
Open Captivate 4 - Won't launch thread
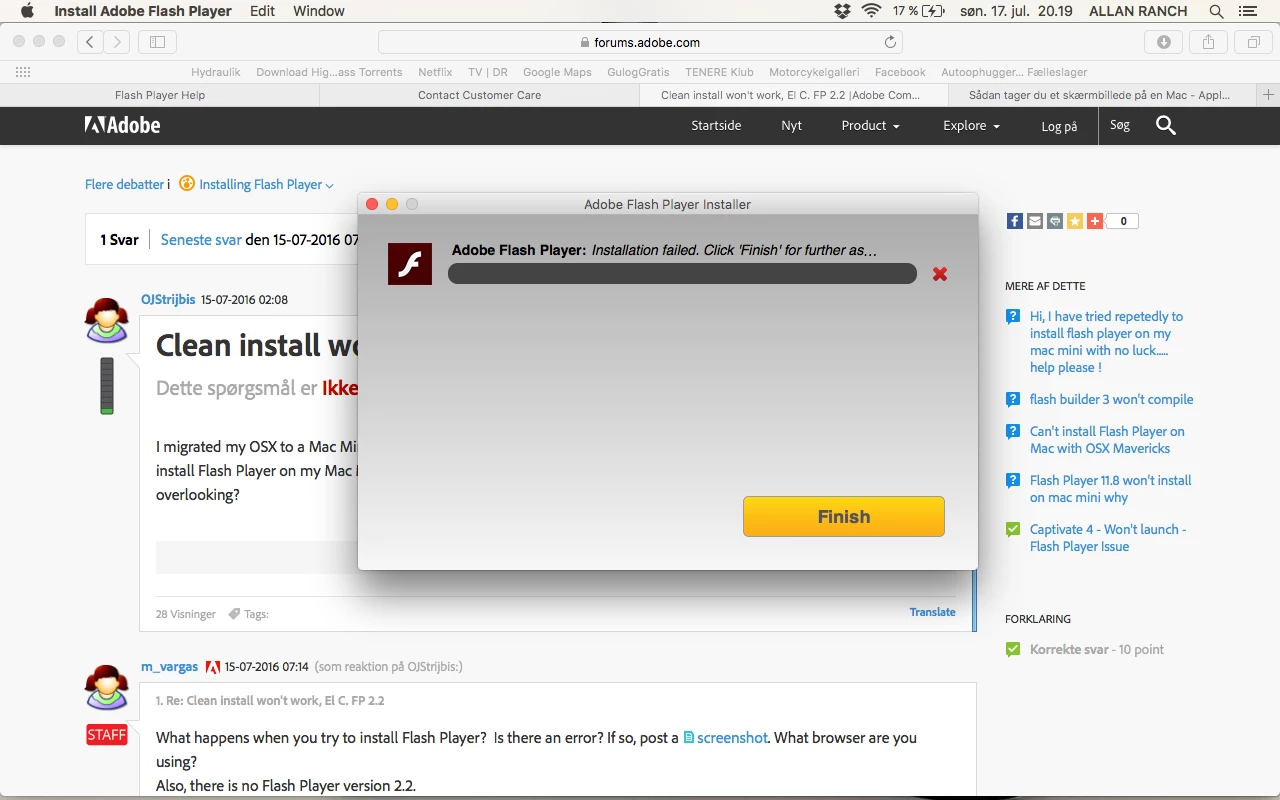1108,538
